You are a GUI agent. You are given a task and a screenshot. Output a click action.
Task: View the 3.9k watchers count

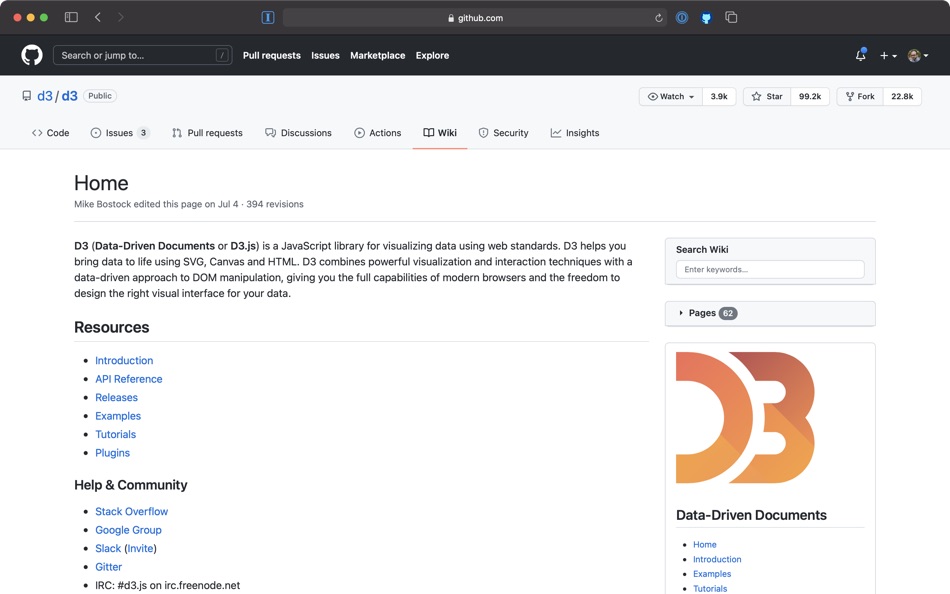pos(719,96)
